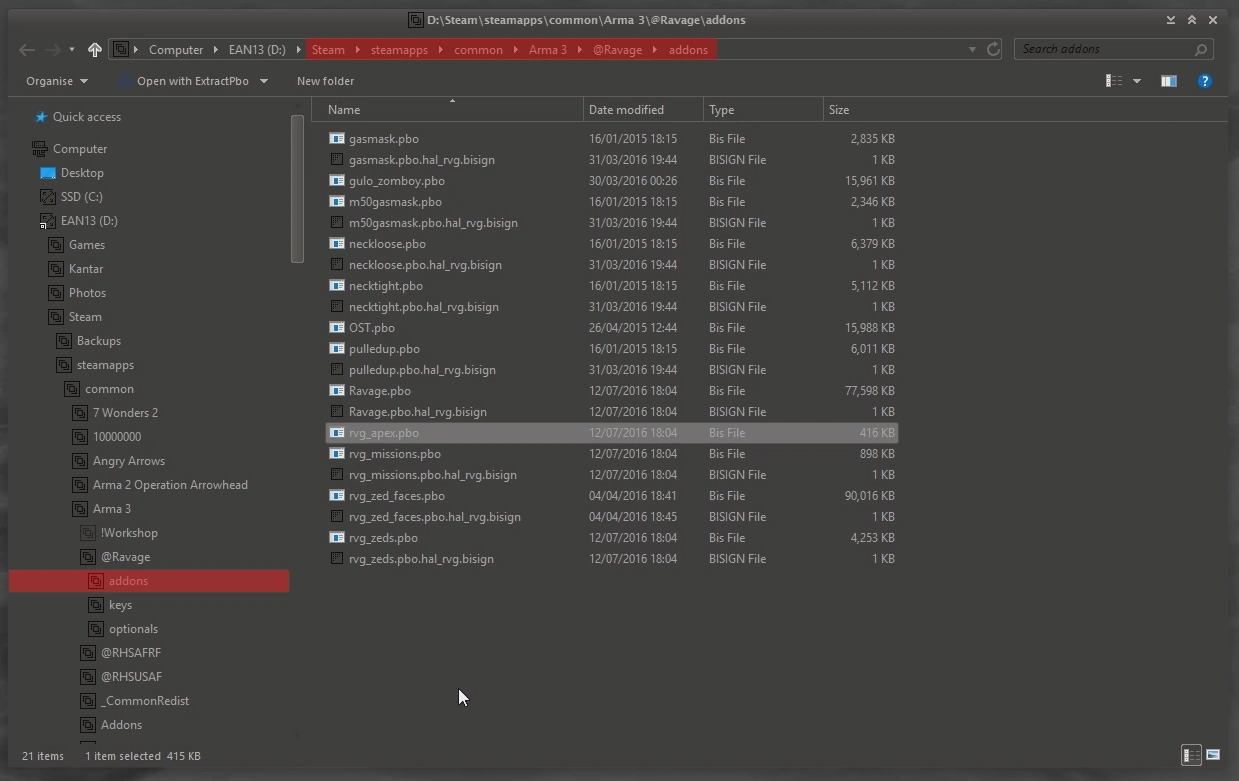Select file named pulledup.pbo
This screenshot has height=781, width=1239.
point(384,349)
